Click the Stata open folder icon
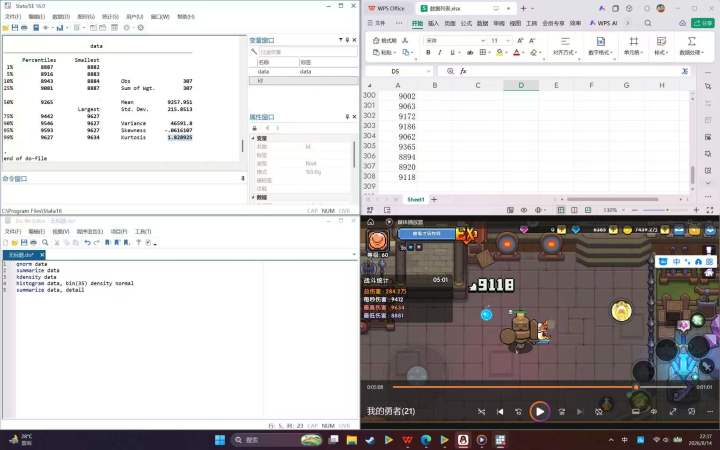This screenshot has height=450, width=720. (6, 28)
